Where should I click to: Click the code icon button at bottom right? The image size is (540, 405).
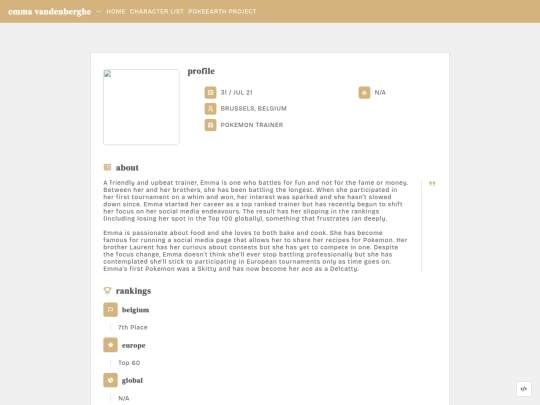tap(523, 389)
